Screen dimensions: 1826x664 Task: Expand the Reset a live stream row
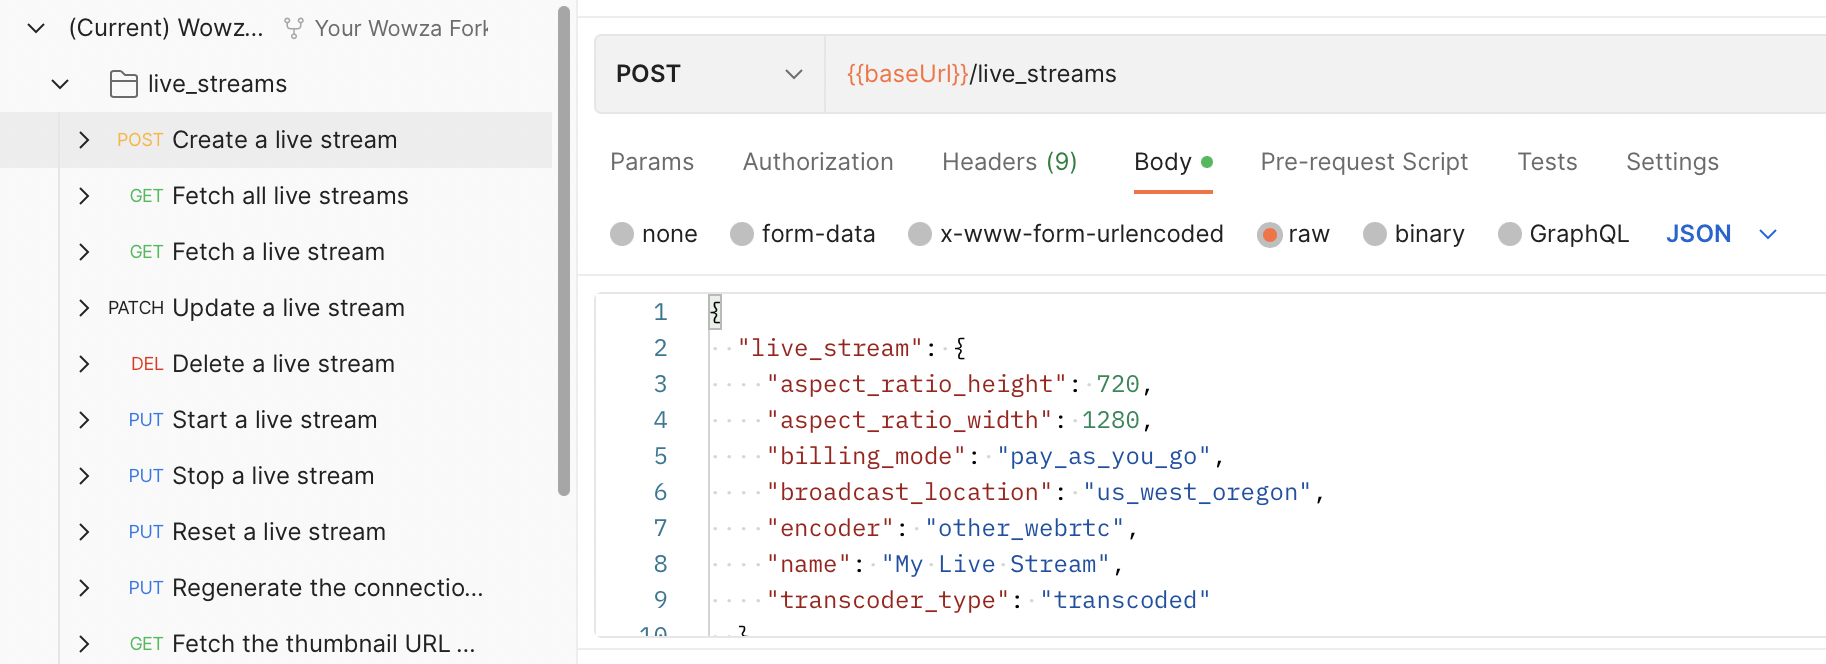[84, 532]
